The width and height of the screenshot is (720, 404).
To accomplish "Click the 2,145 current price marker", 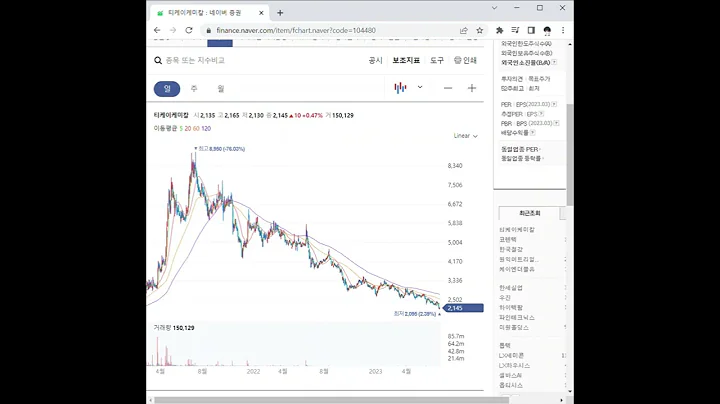I will tap(465, 308).
